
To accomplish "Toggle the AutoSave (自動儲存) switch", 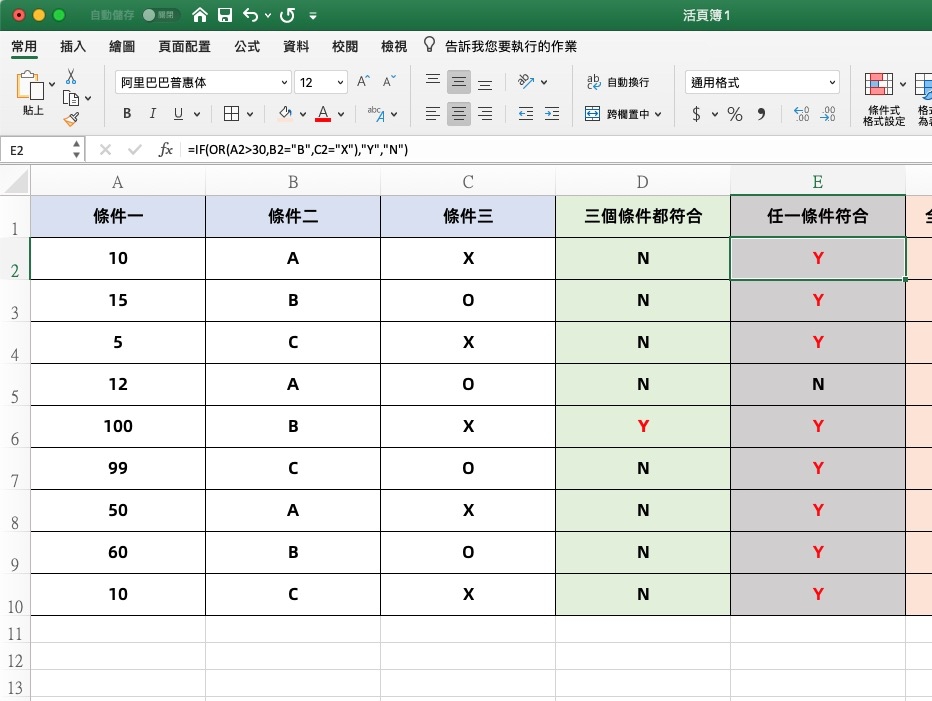I will 160,16.
